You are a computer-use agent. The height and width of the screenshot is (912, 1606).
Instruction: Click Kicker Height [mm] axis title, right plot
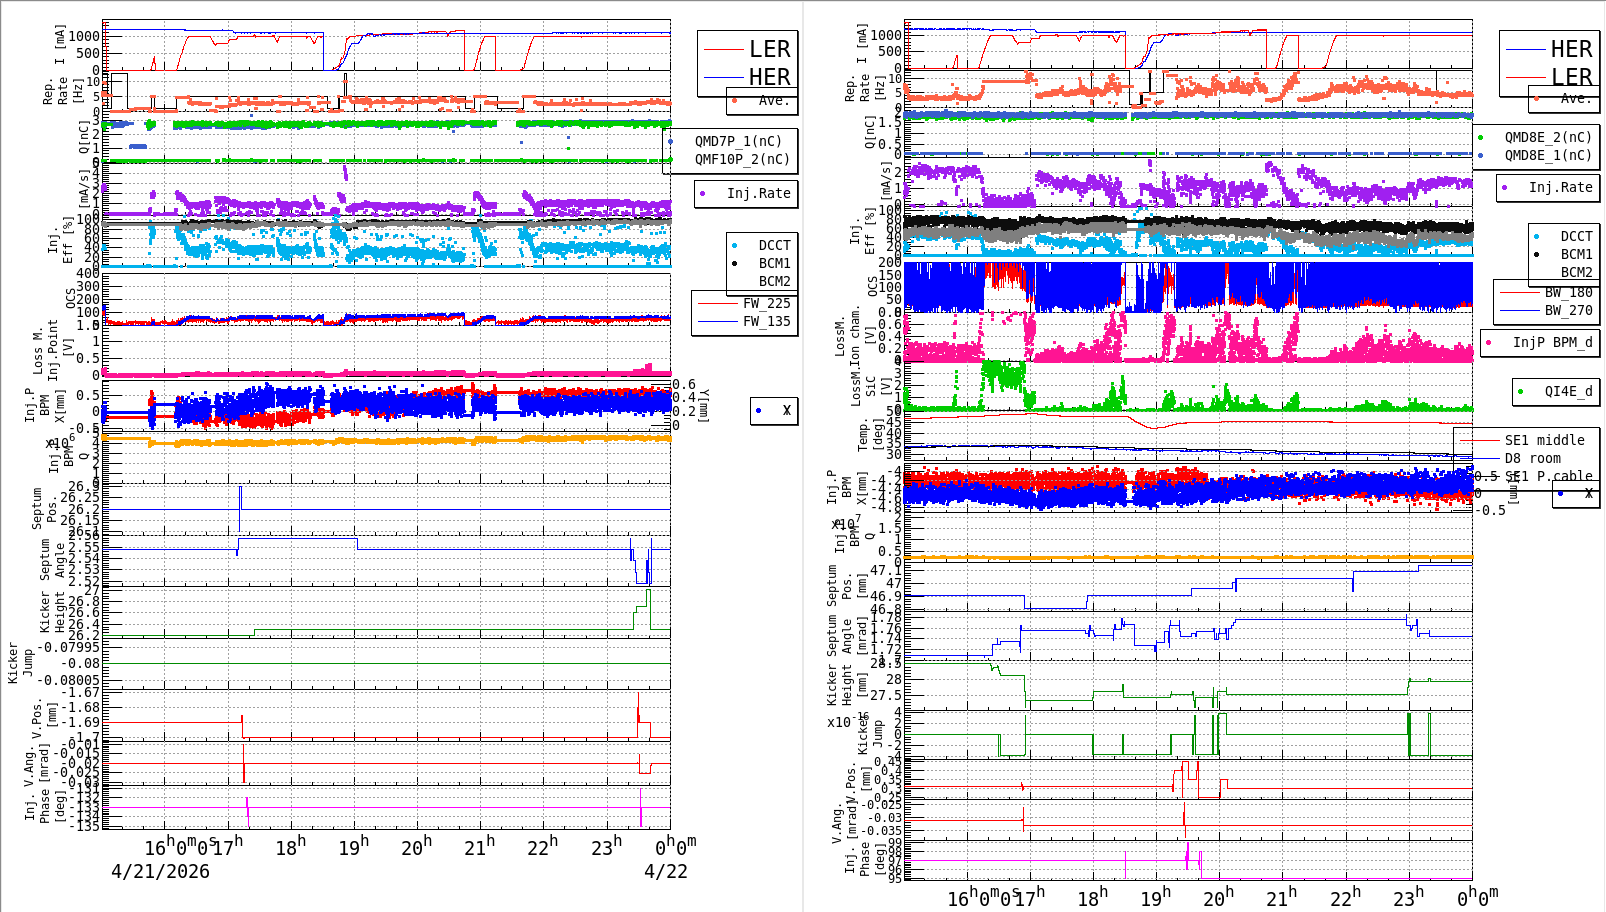(846, 685)
